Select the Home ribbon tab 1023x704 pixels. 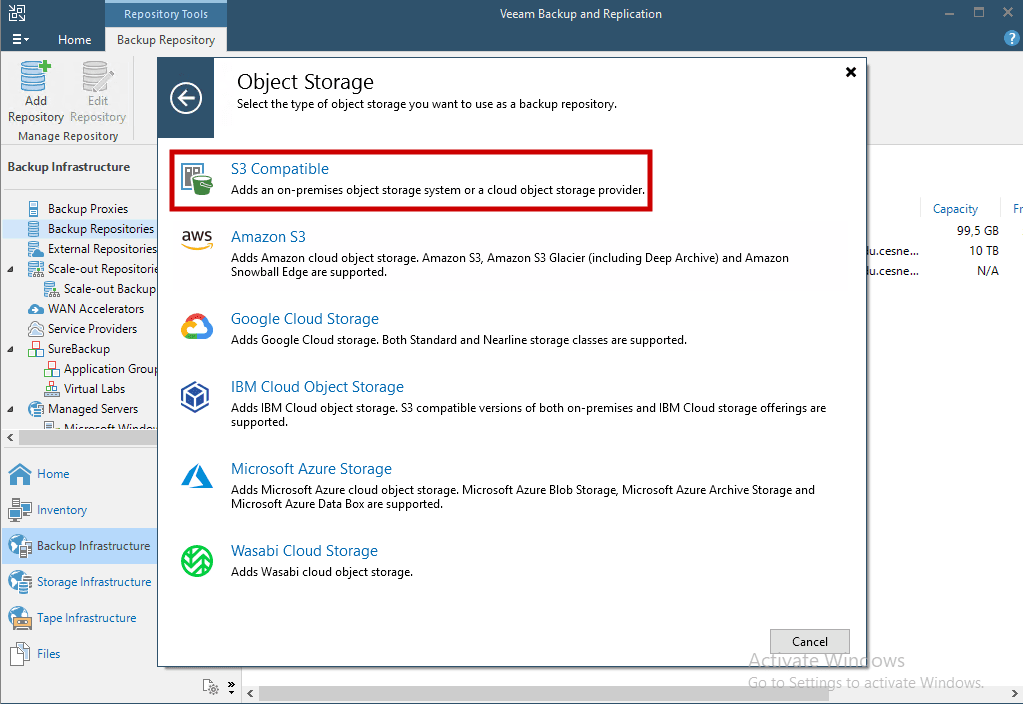tap(75, 40)
